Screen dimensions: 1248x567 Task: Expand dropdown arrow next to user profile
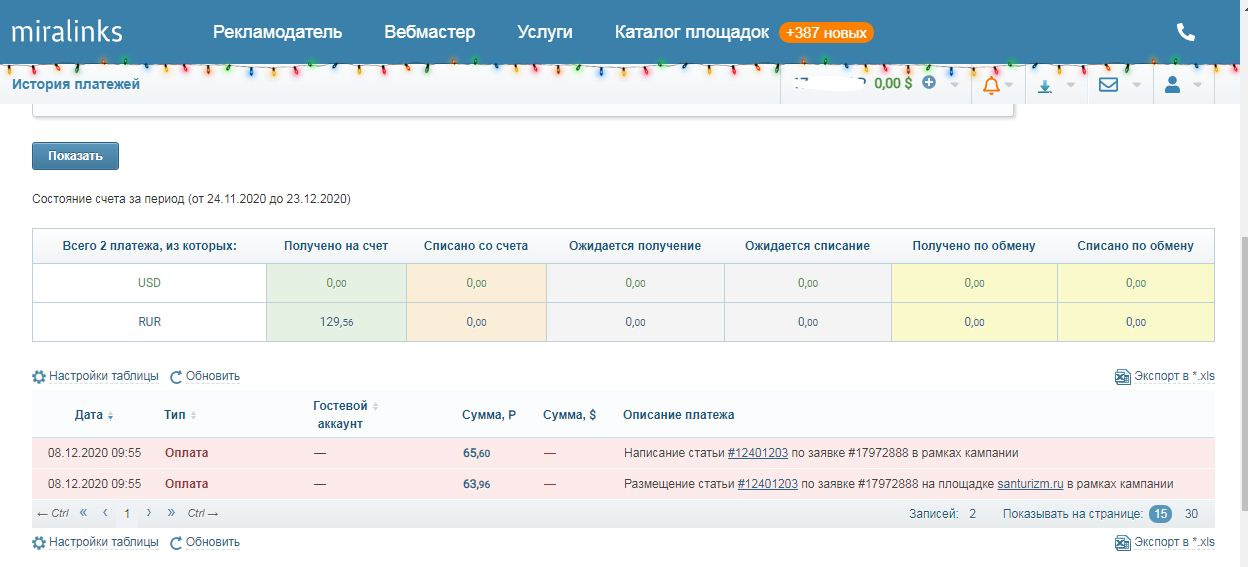click(x=1196, y=86)
